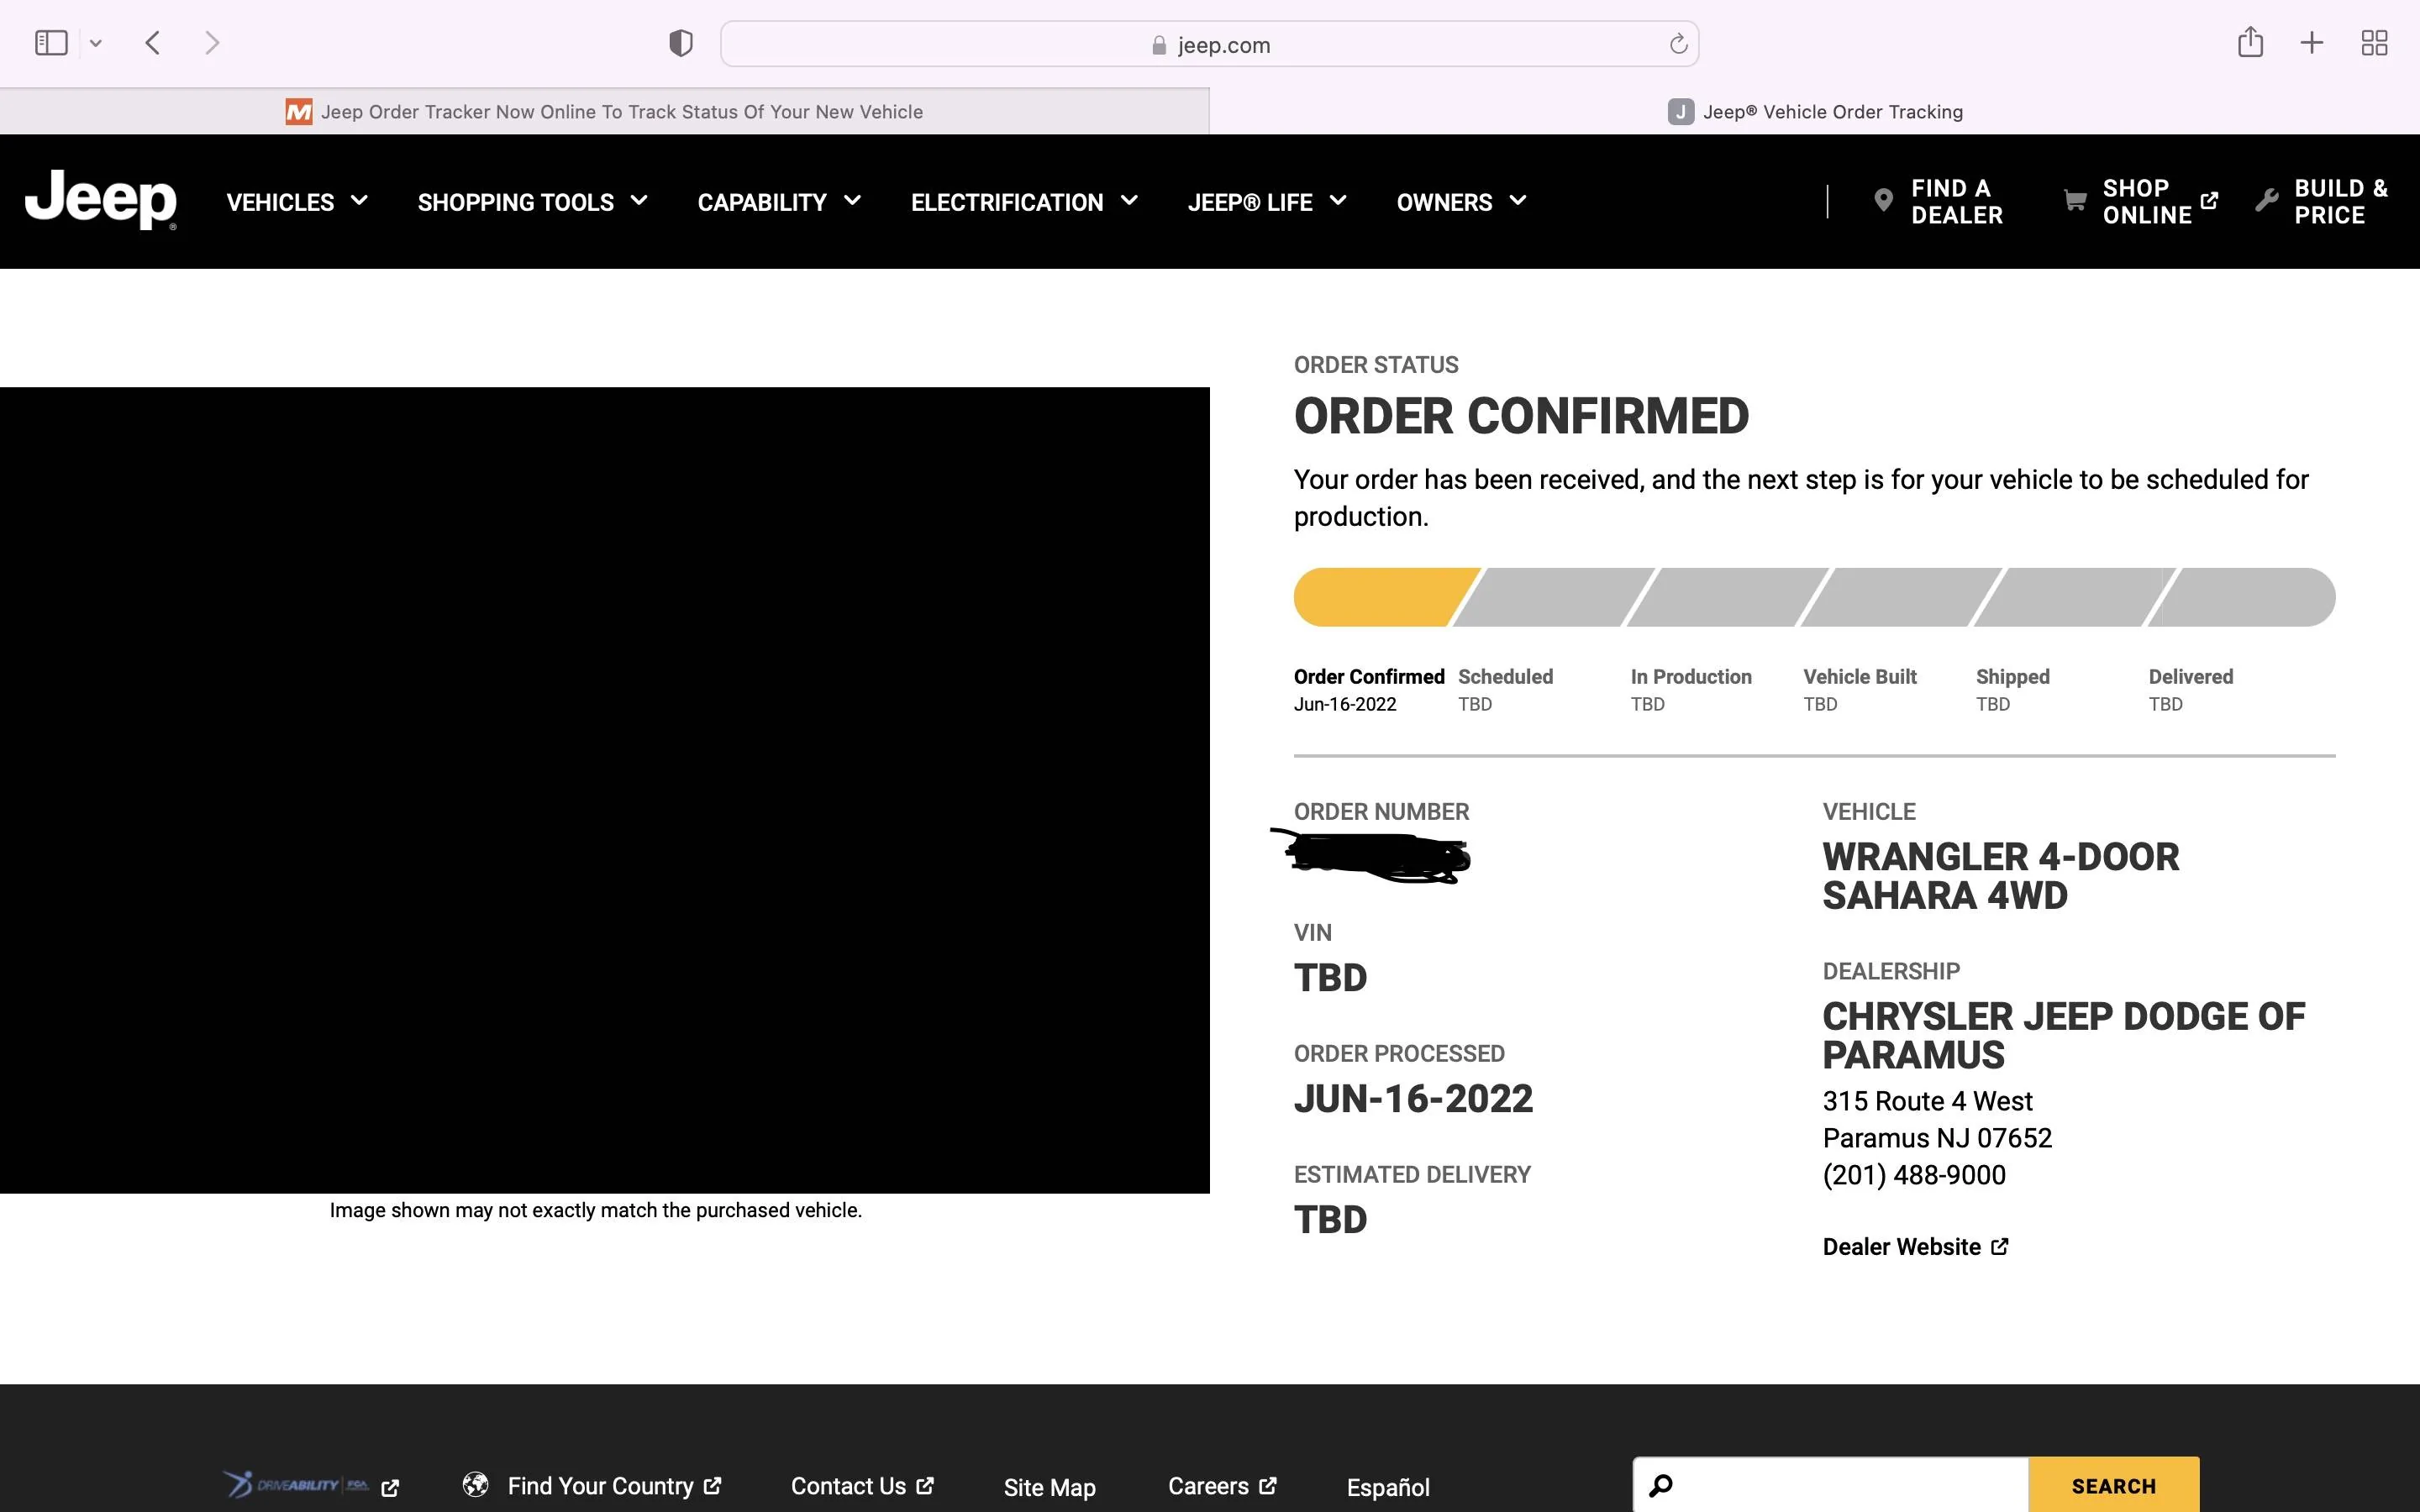
Task: Click the Shop Online cart icon
Action: [2075, 201]
